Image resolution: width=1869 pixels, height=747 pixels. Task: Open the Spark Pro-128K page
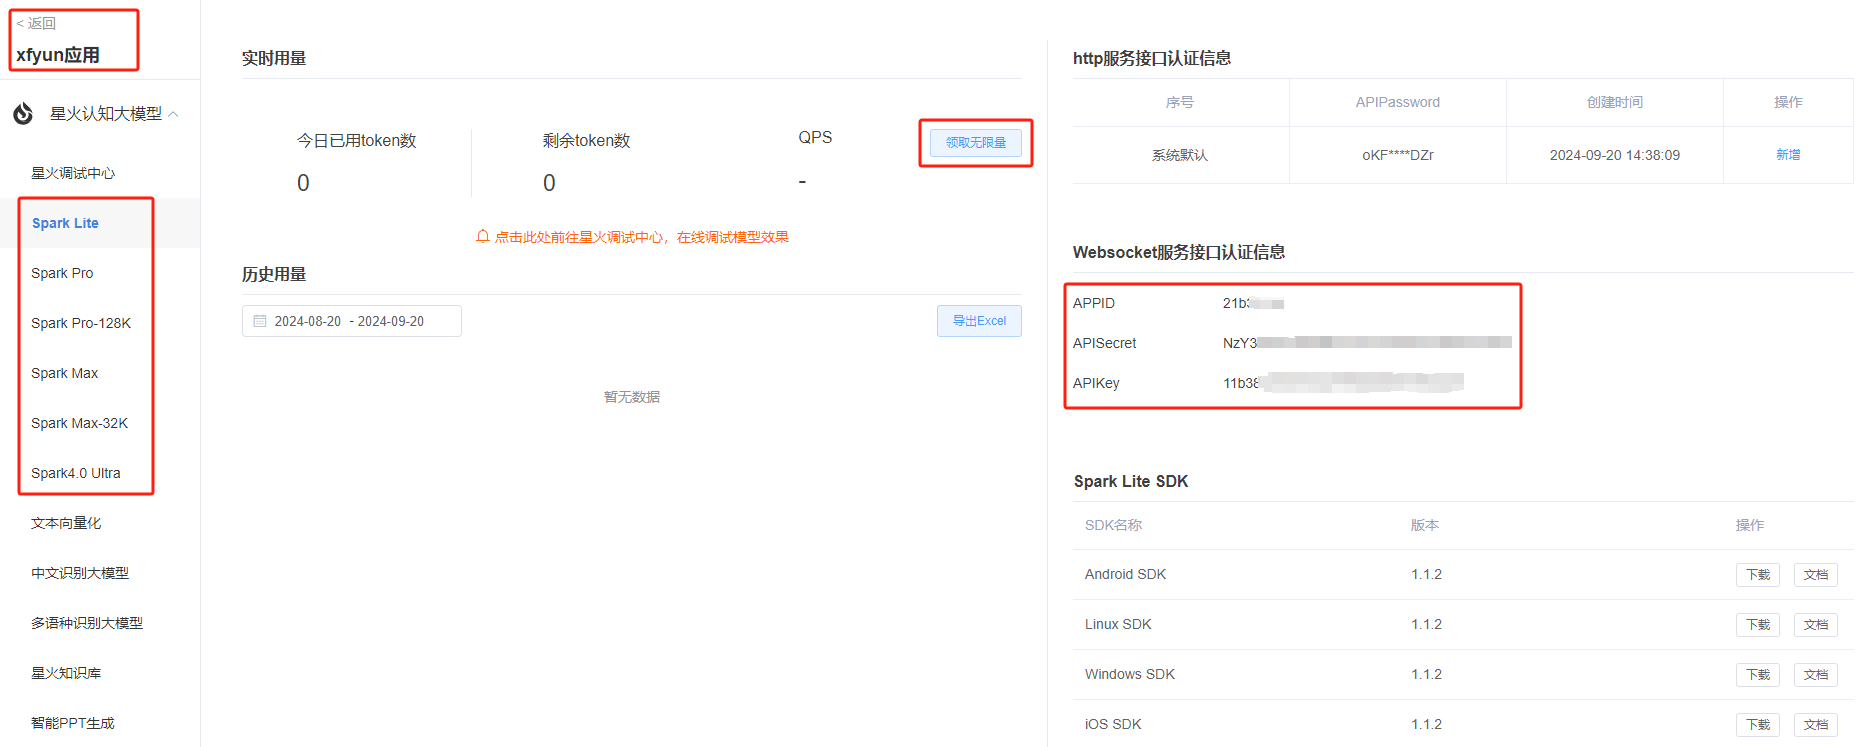tap(81, 323)
